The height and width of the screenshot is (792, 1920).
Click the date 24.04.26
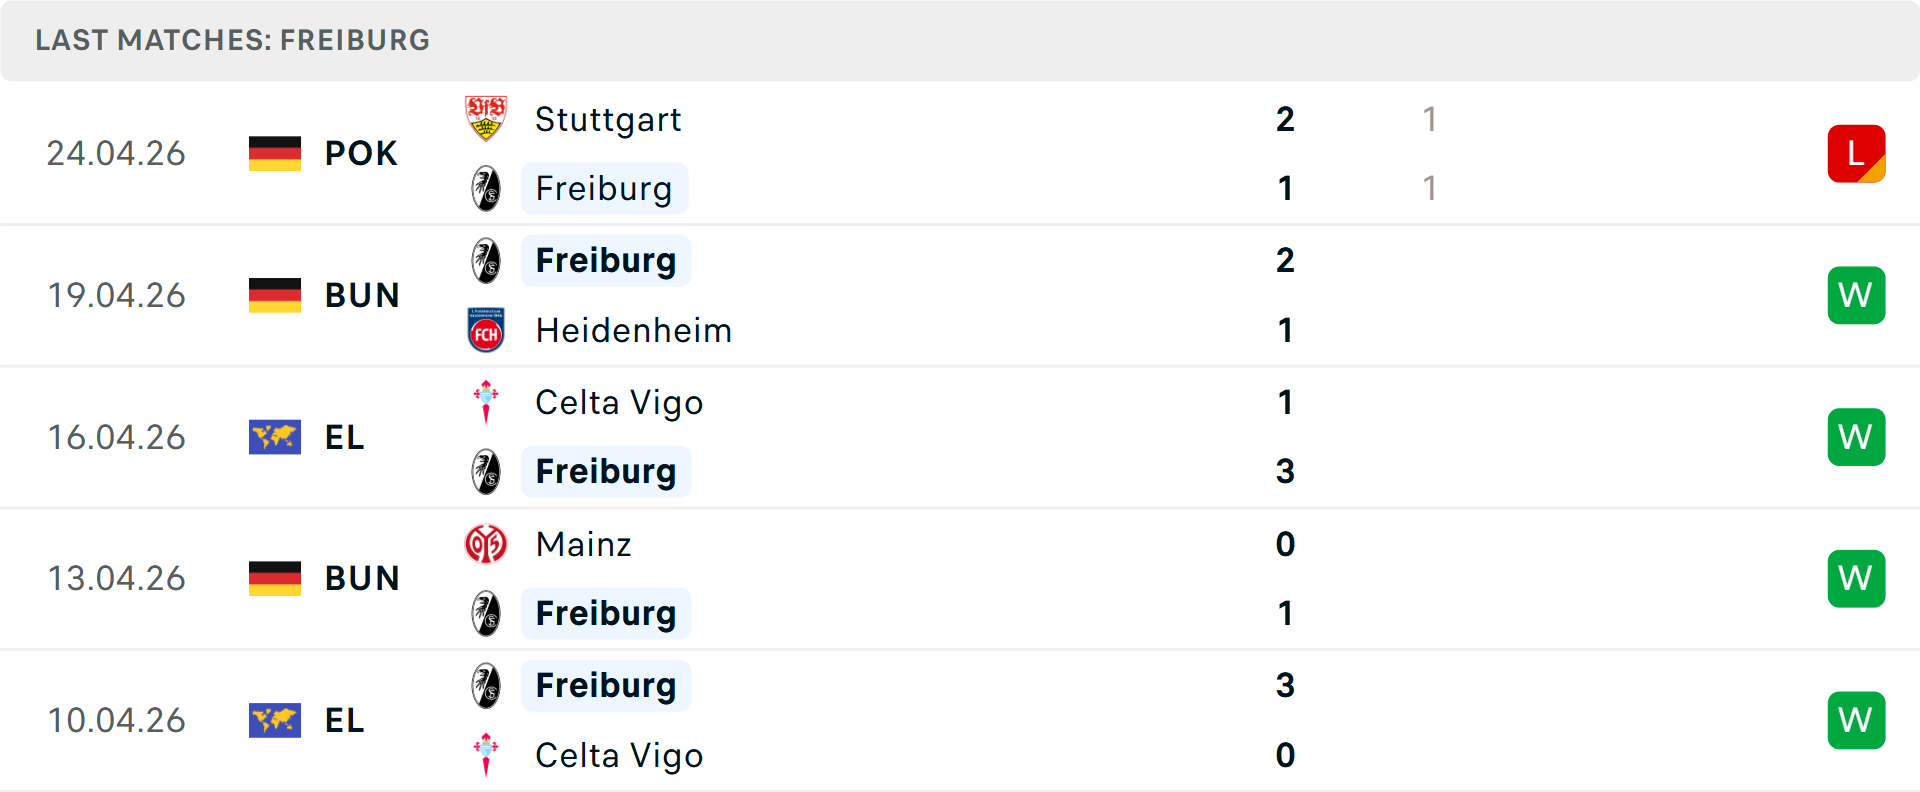click(116, 153)
